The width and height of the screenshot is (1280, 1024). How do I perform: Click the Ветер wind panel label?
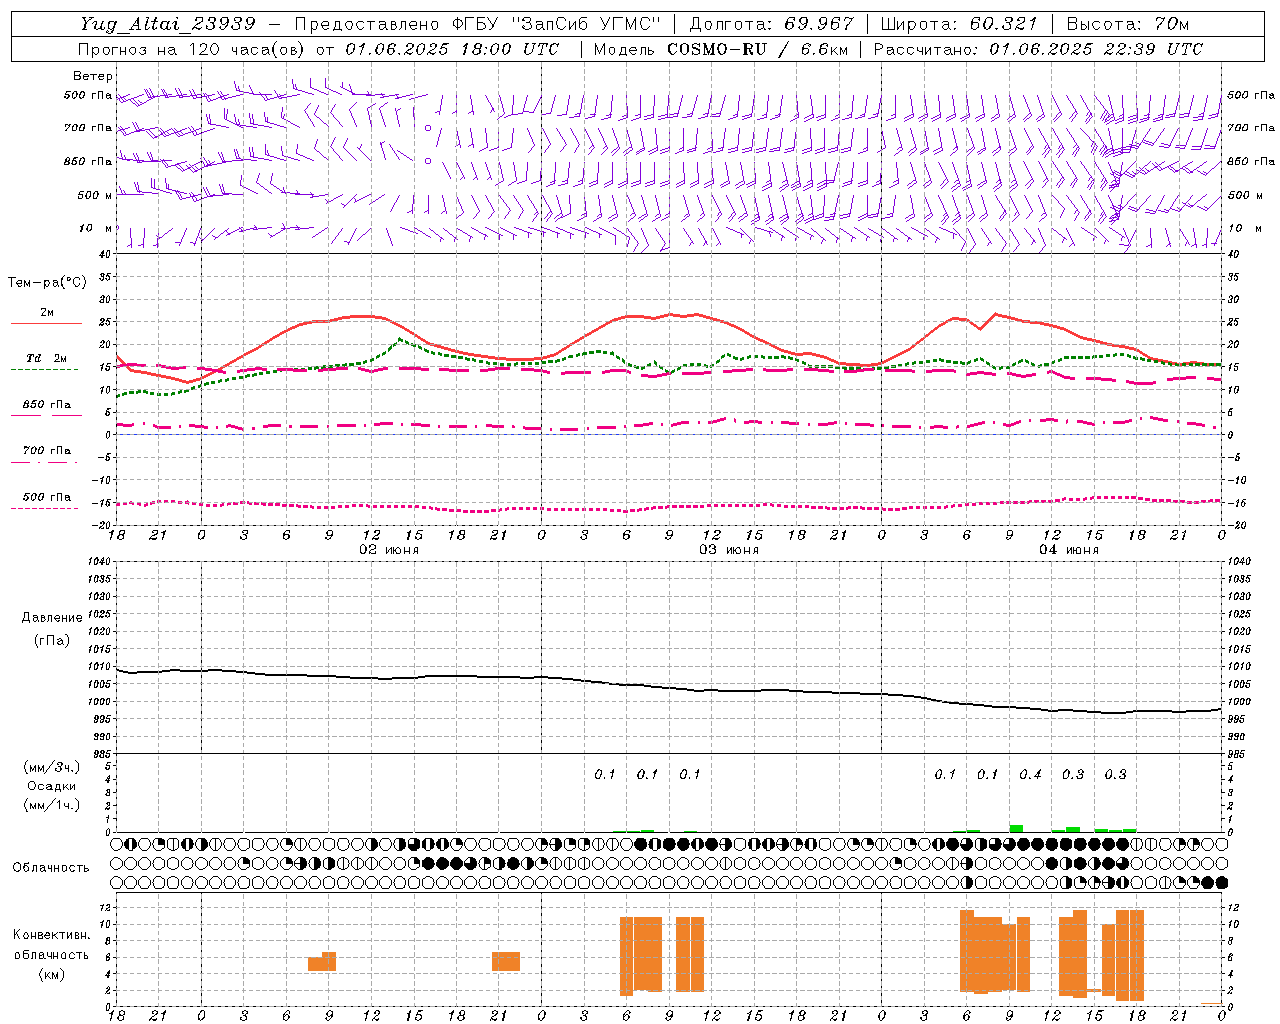[x=92, y=76]
